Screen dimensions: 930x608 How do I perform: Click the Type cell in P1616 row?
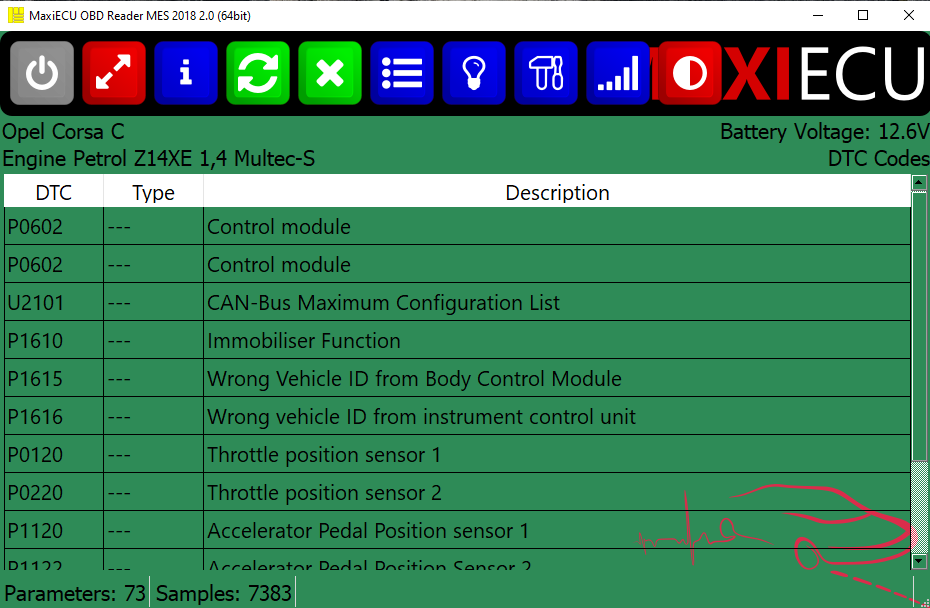click(x=153, y=416)
